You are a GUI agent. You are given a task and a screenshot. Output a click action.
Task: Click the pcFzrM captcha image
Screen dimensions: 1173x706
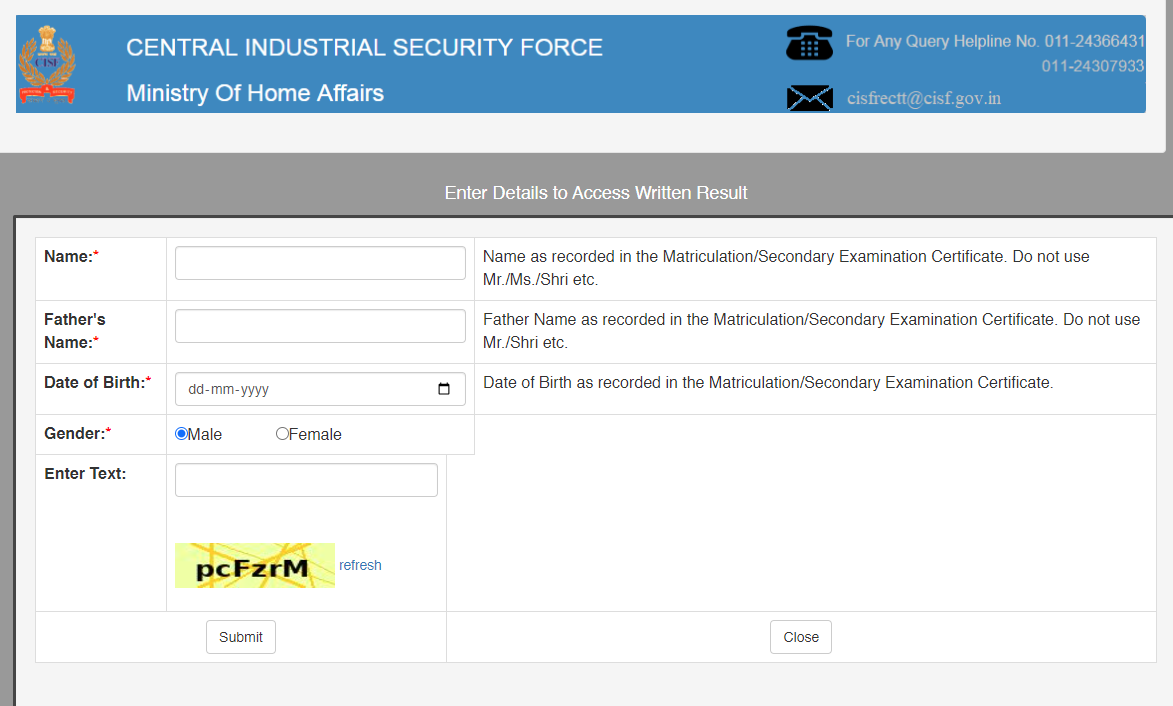point(255,565)
